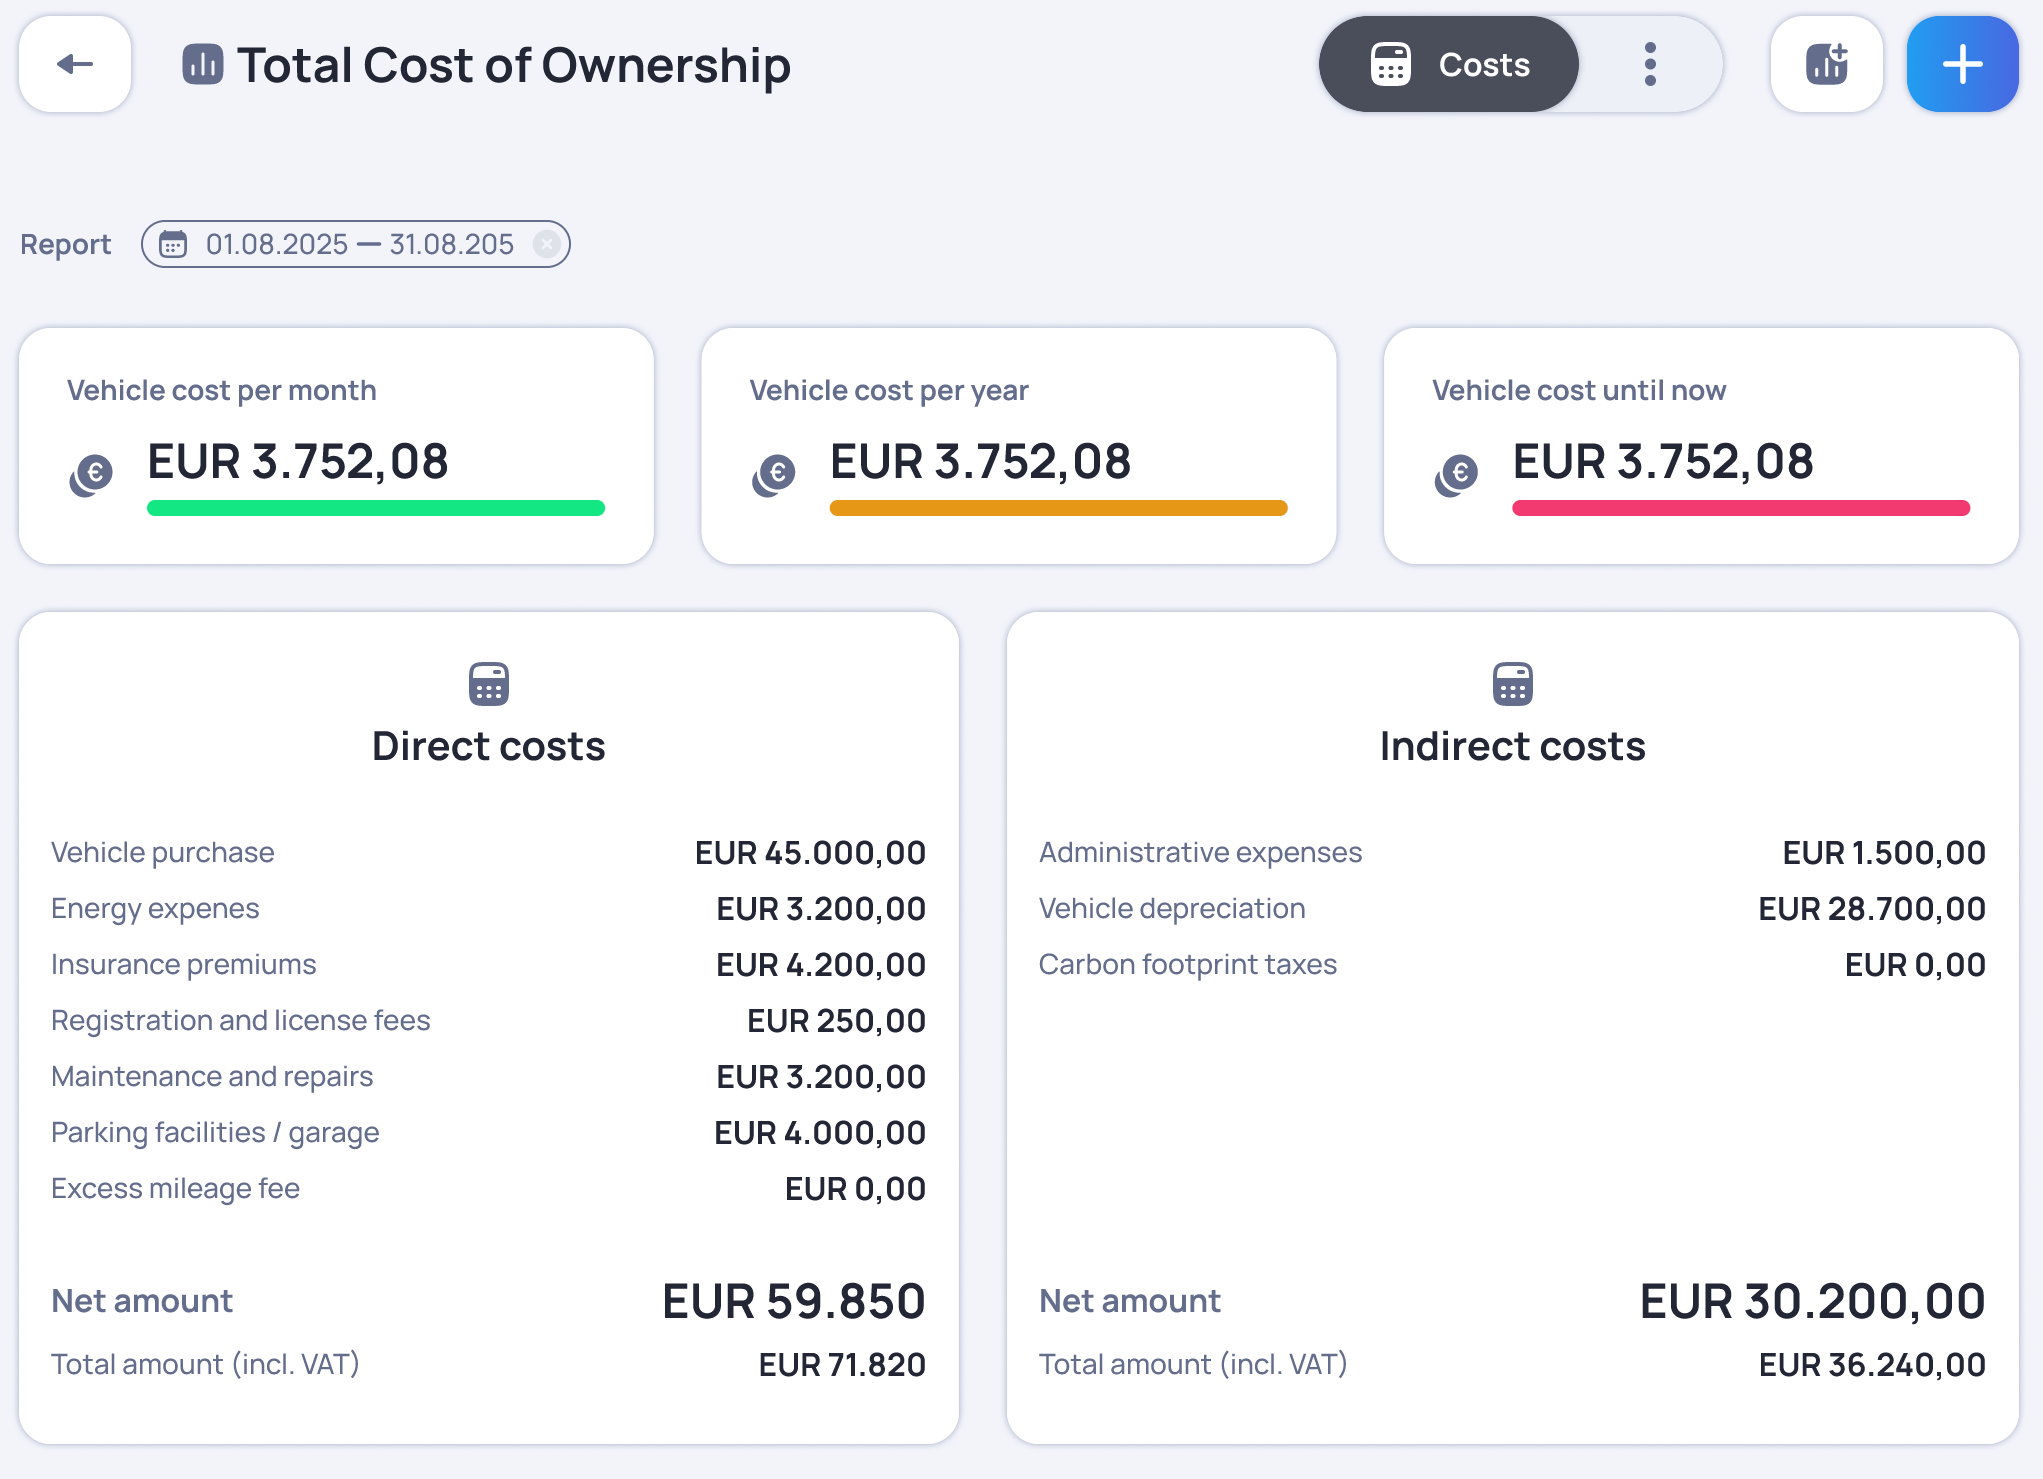
Task: Go back using the back arrow button
Action: click(74, 64)
